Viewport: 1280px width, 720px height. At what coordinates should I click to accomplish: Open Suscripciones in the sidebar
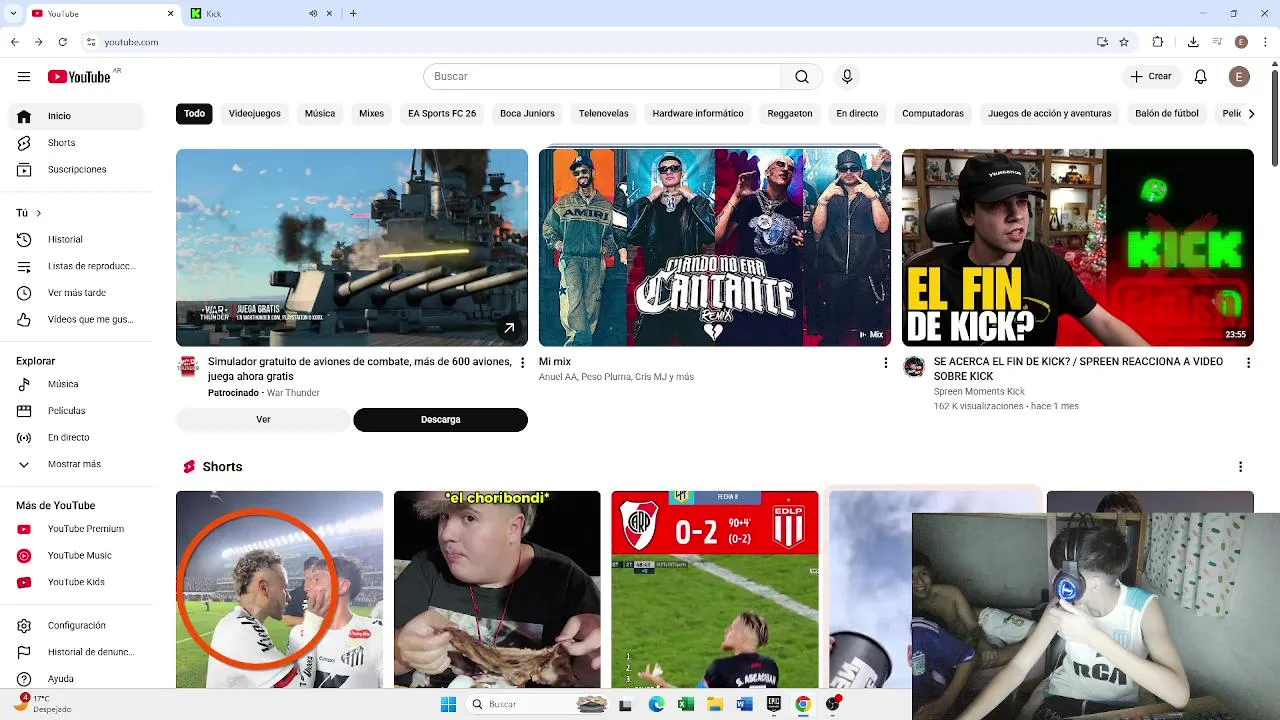tap(76, 170)
